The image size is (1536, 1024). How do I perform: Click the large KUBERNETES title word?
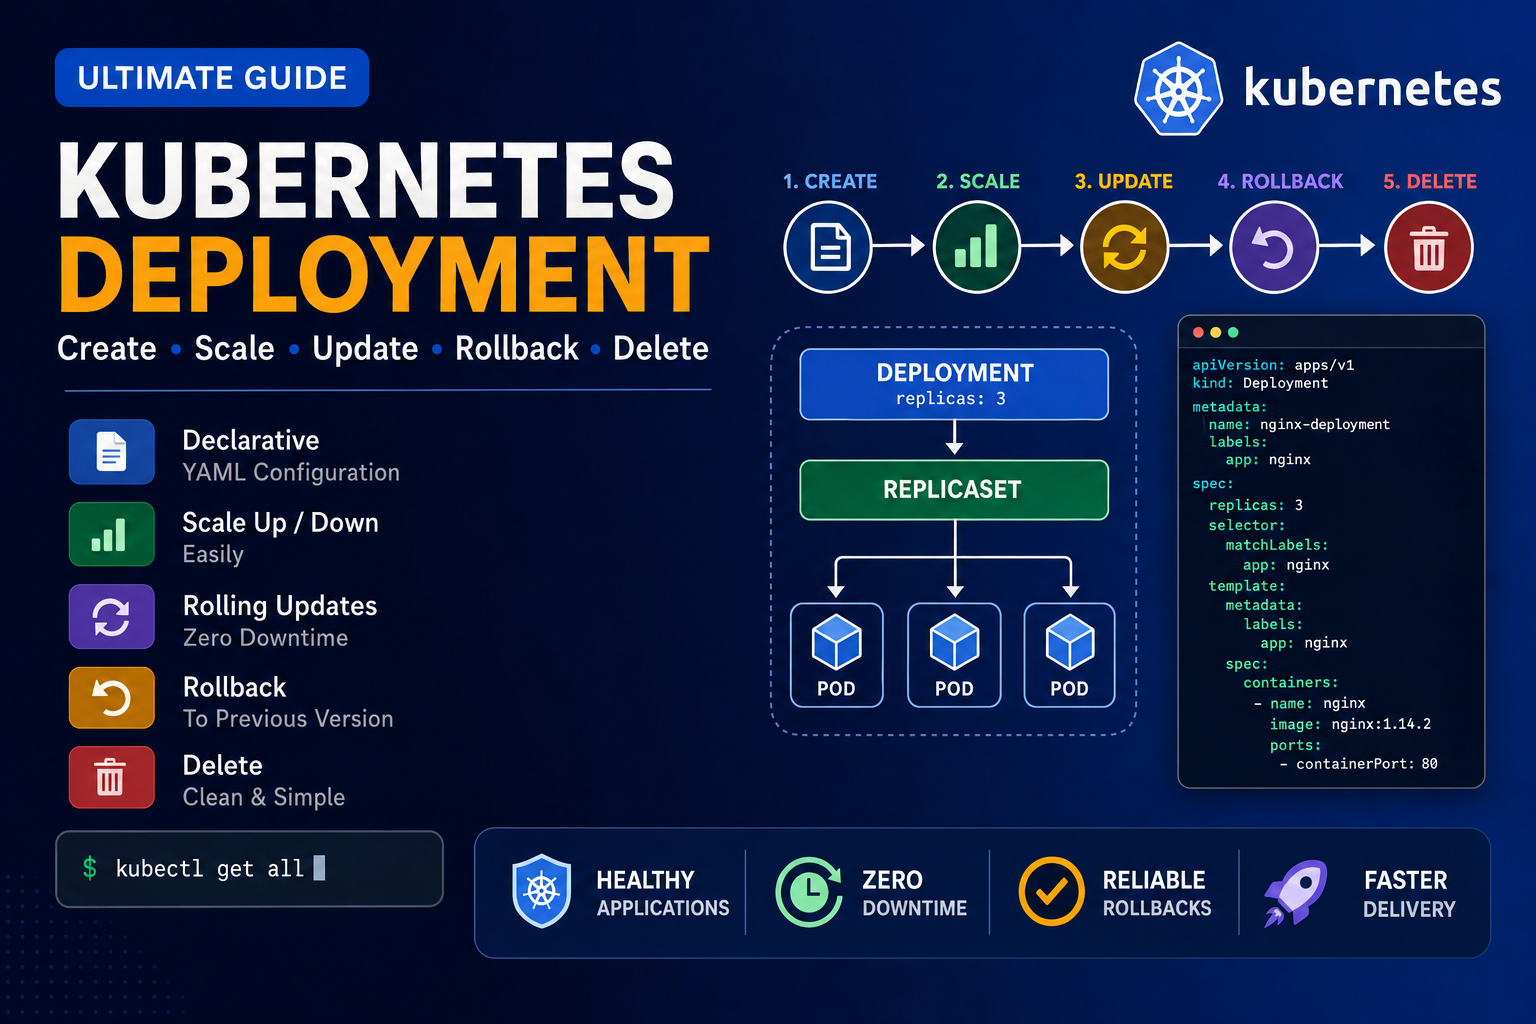pos(366,180)
